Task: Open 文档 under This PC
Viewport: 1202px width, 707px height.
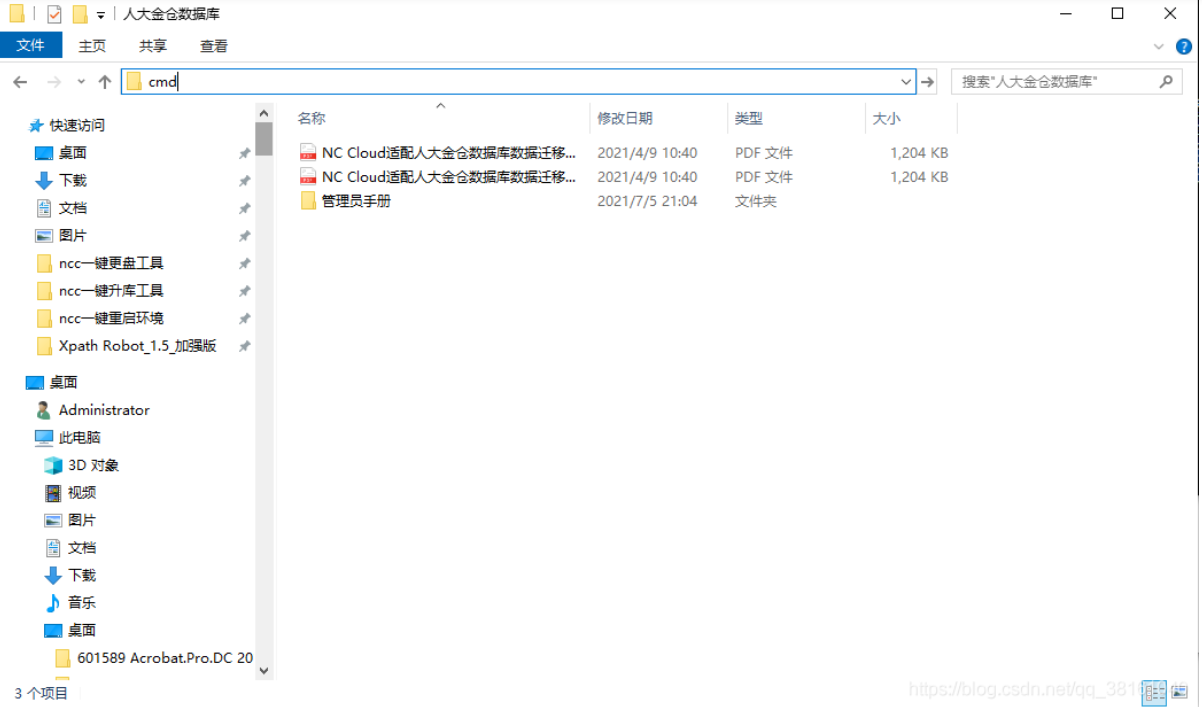Action: tap(82, 548)
